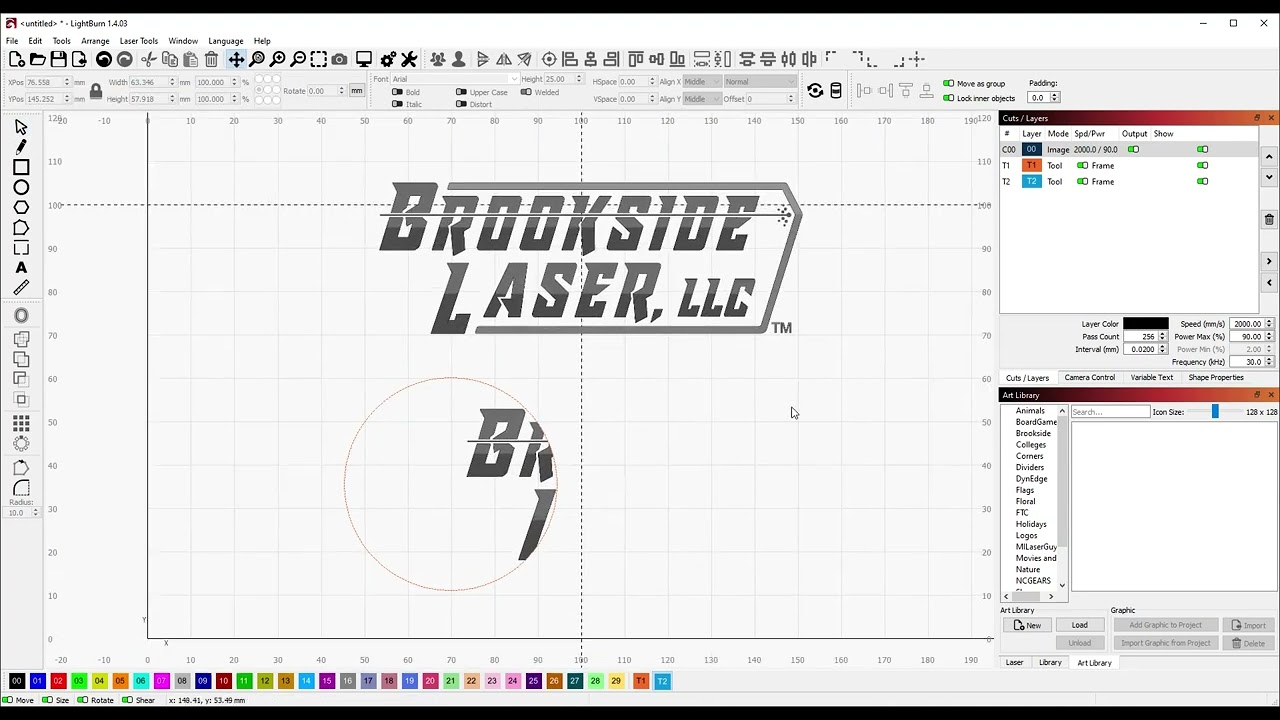Adjust the Radius stepper in left toolbar
This screenshot has width=1280, height=720.
(x=35, y=512)
